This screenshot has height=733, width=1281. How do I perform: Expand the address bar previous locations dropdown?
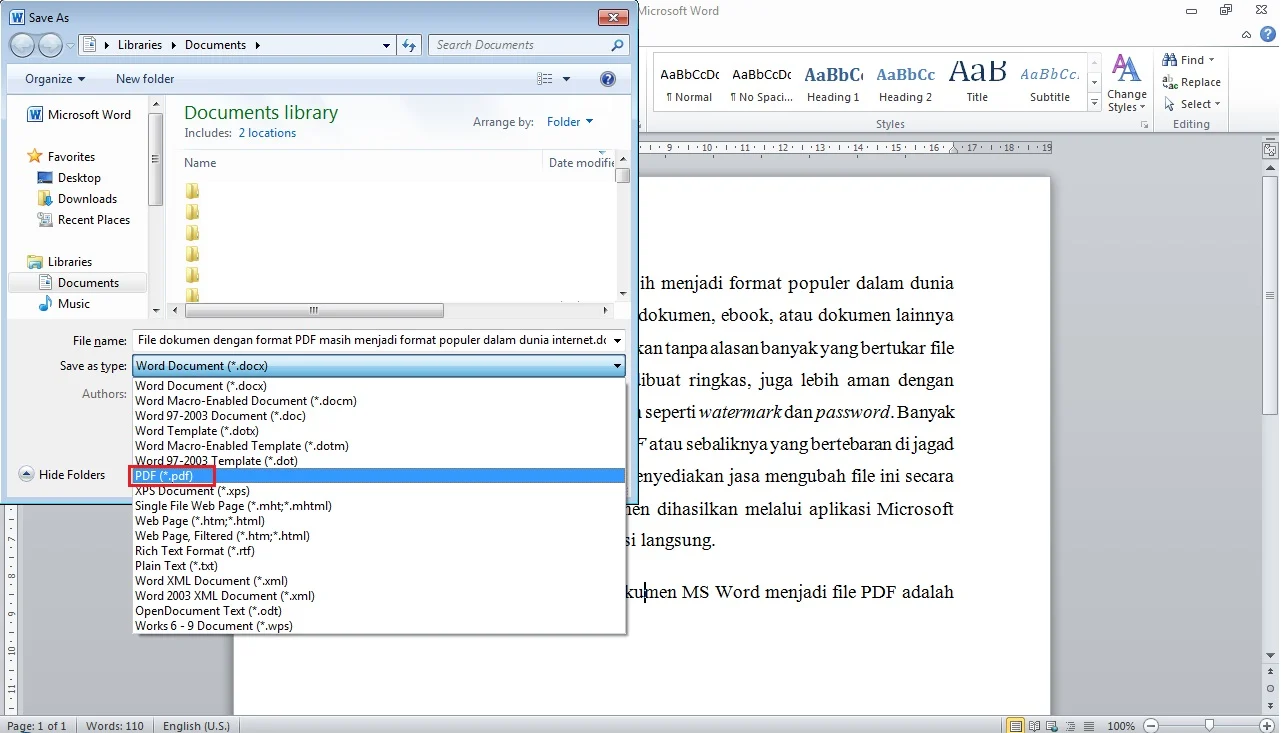(x=388, y=45)
